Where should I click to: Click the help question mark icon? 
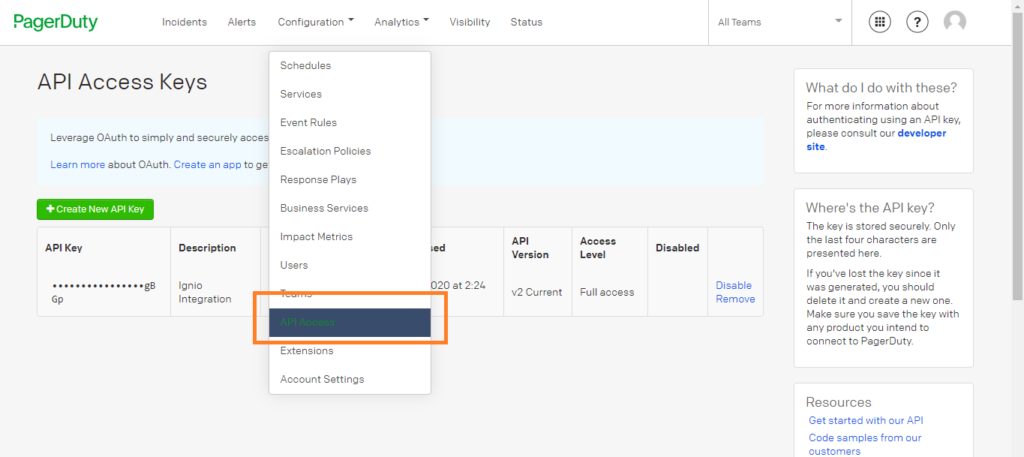click(917, 22)
